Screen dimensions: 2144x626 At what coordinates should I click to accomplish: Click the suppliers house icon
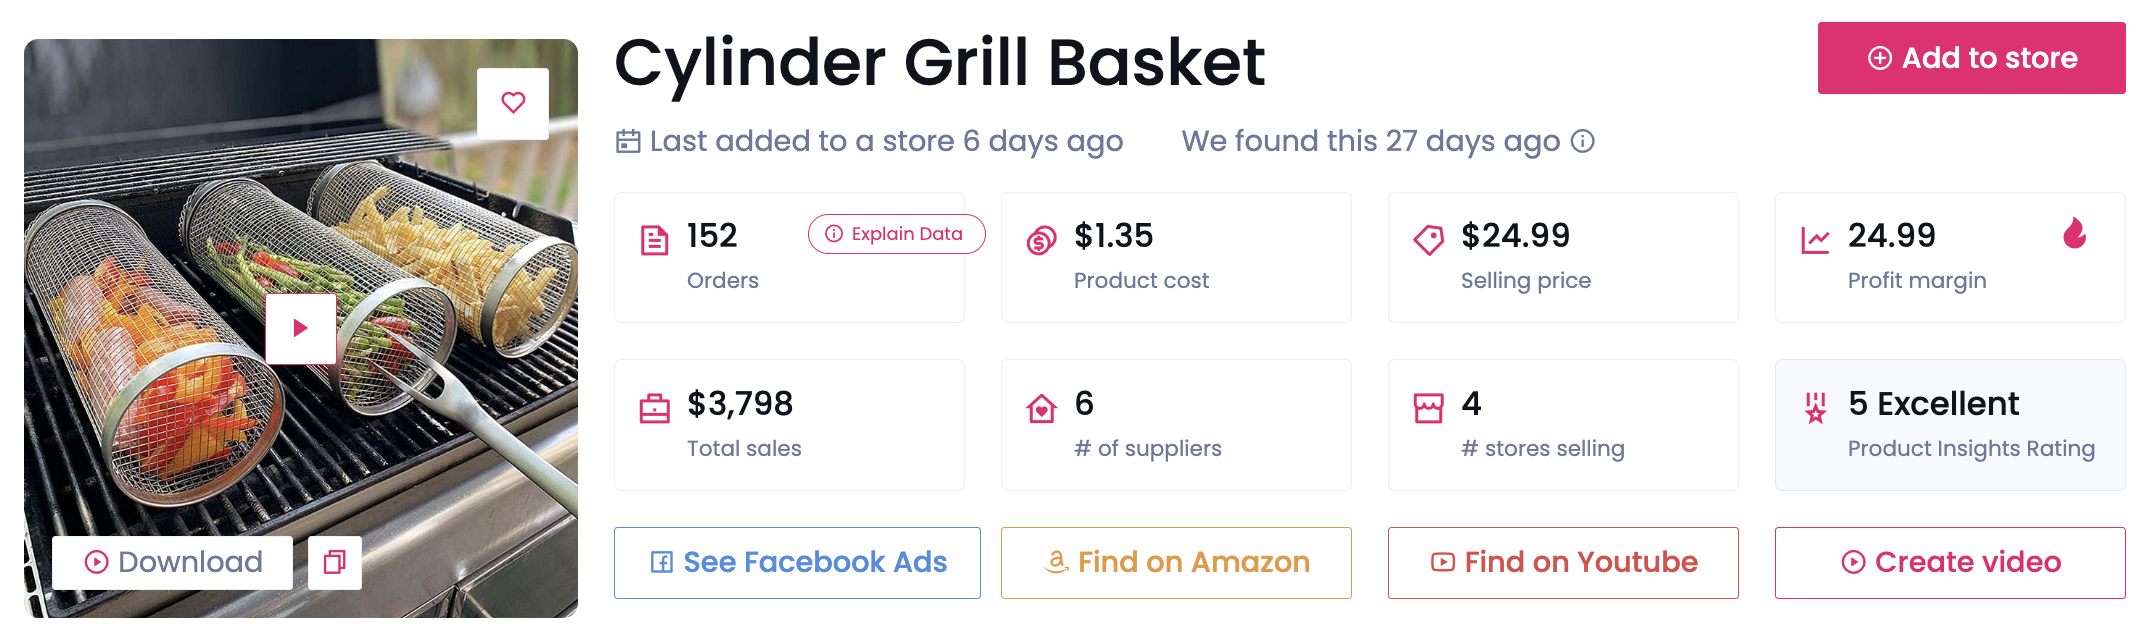[1041, 408]
